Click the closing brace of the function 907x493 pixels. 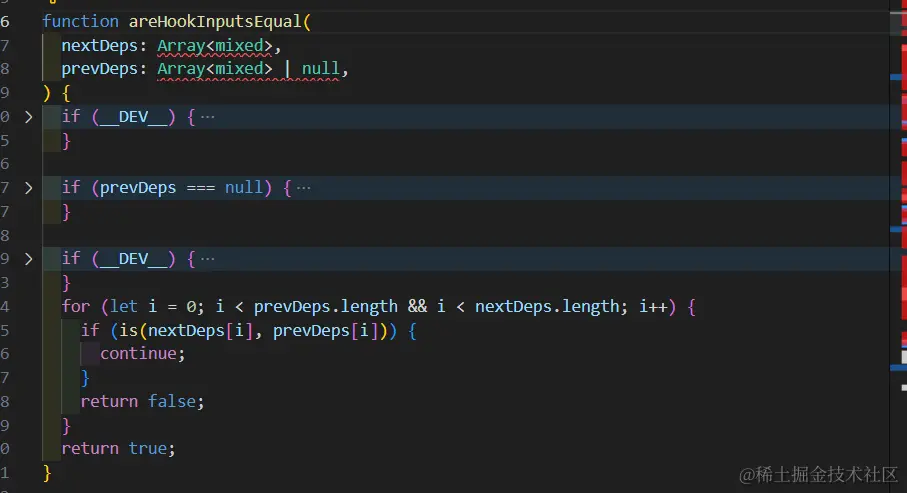pyautogui.click(x=47, y=473)
